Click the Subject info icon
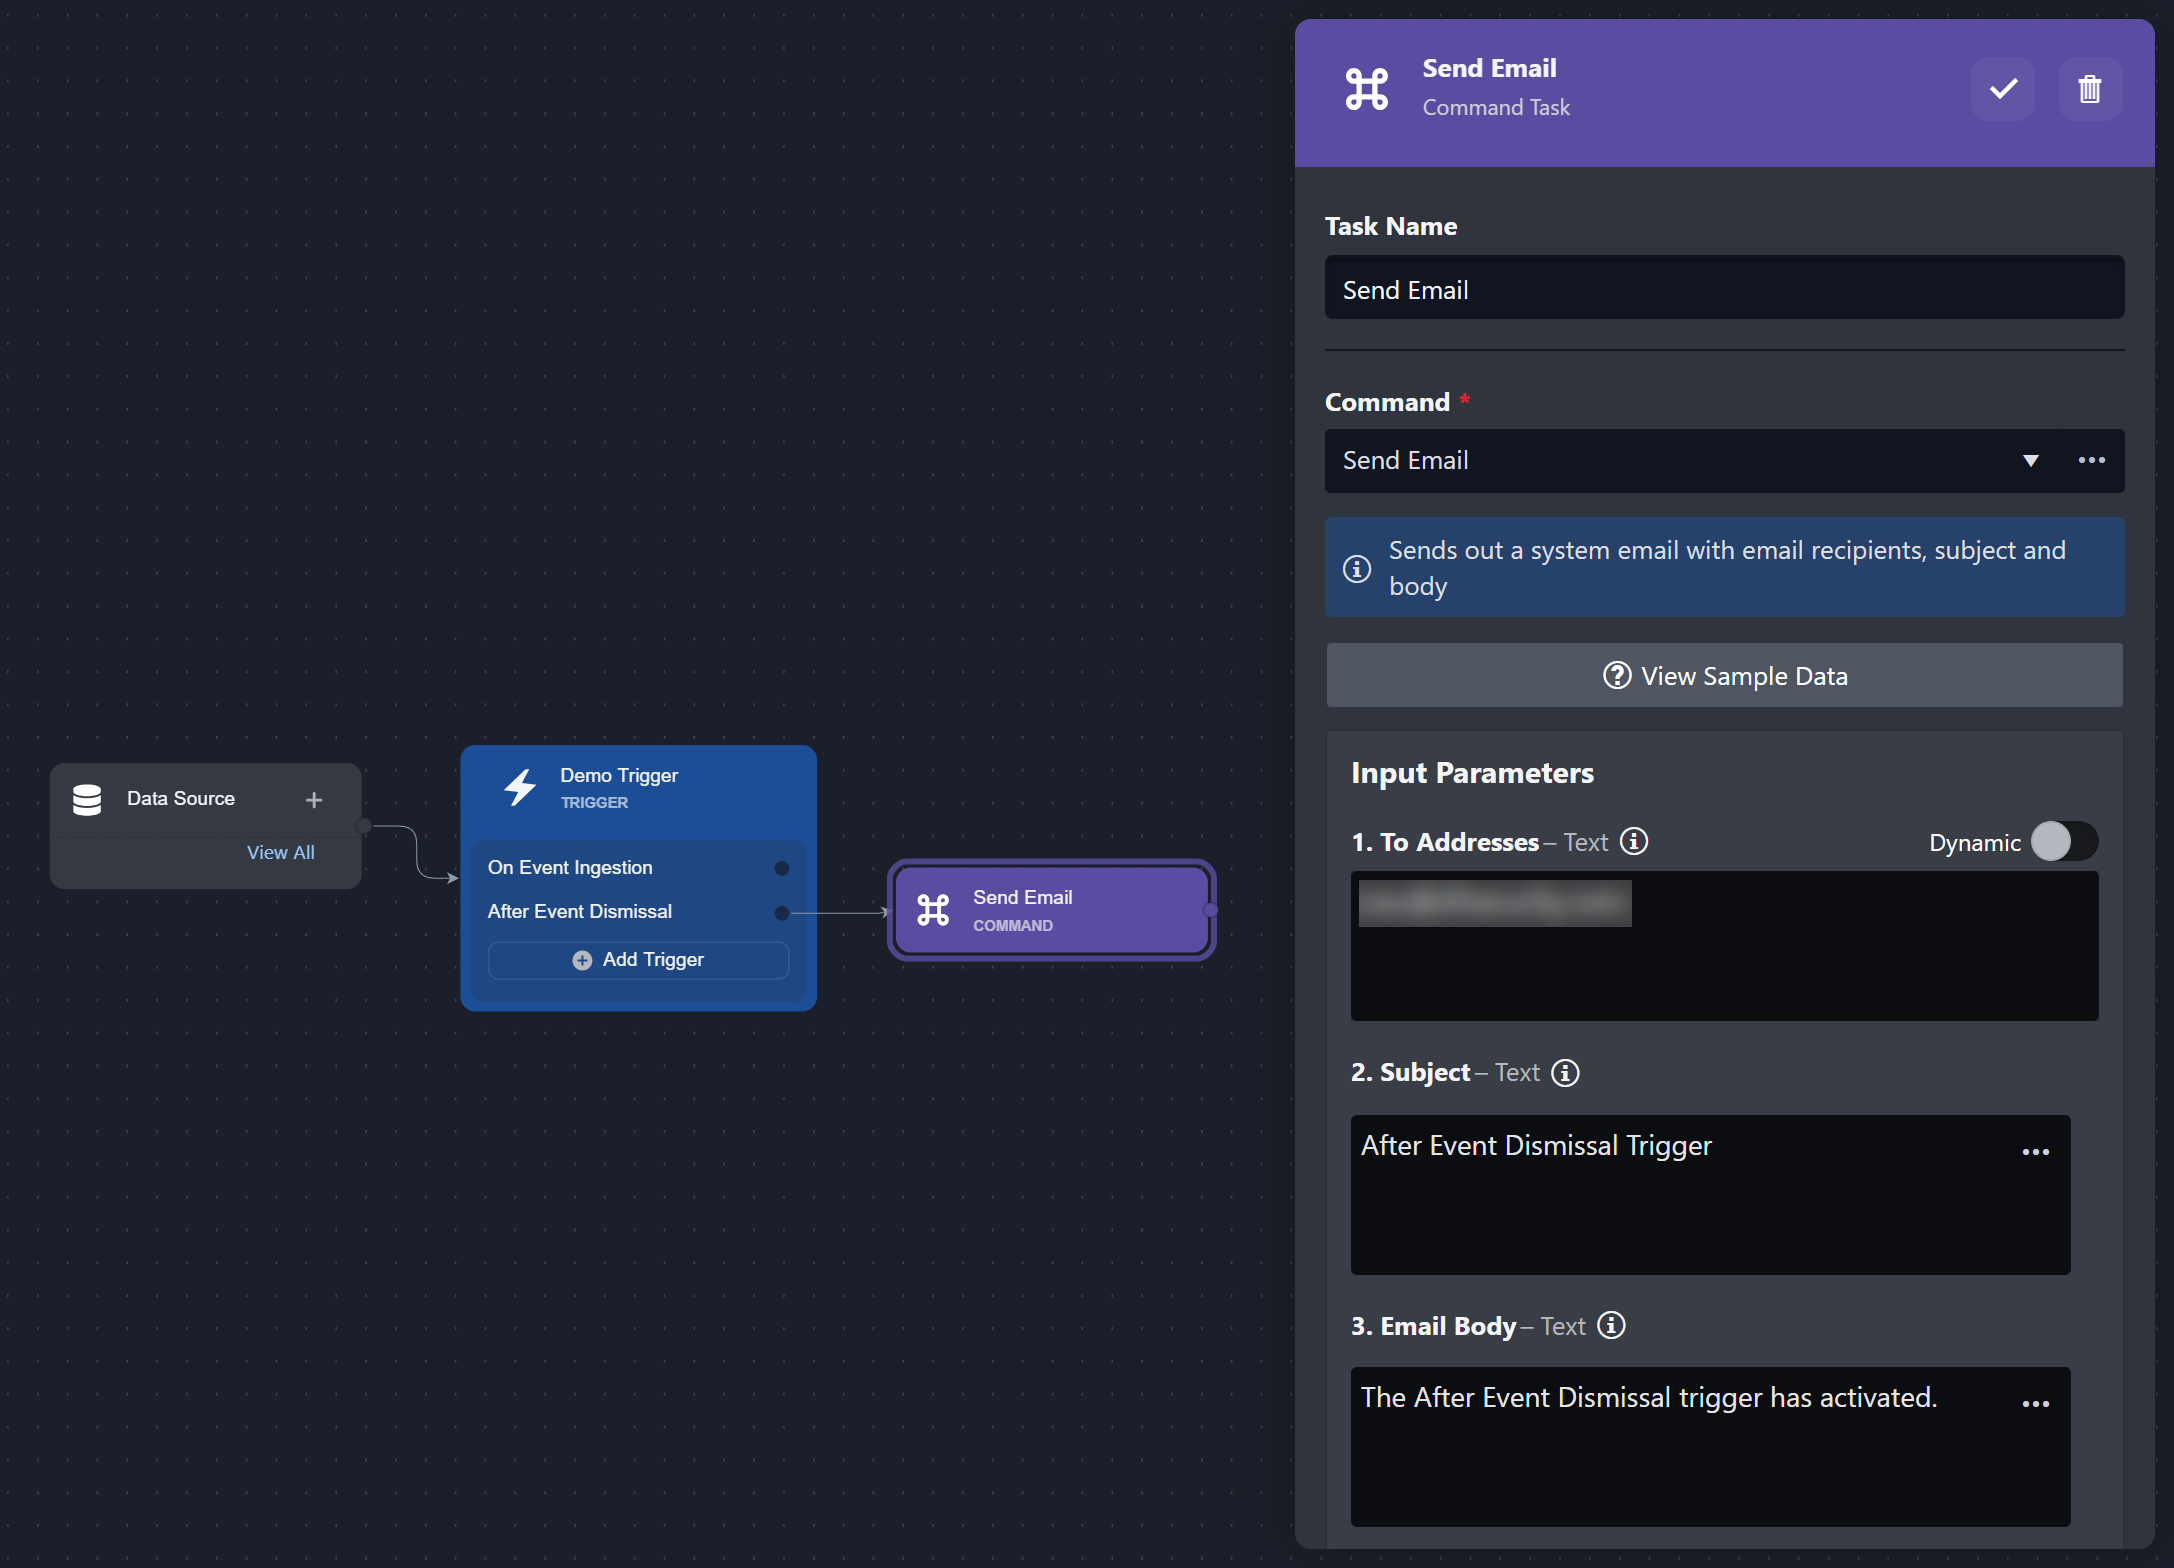 coord(1565,1073)
